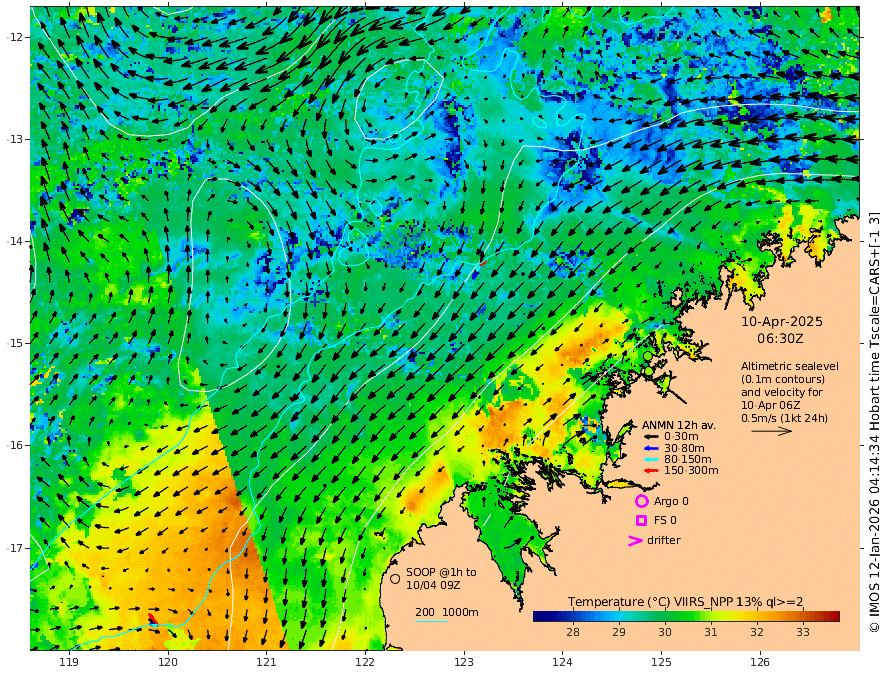880x680 pixels.
Task: Click the red mooring arrow near 123E 14S
Action: 483,262
